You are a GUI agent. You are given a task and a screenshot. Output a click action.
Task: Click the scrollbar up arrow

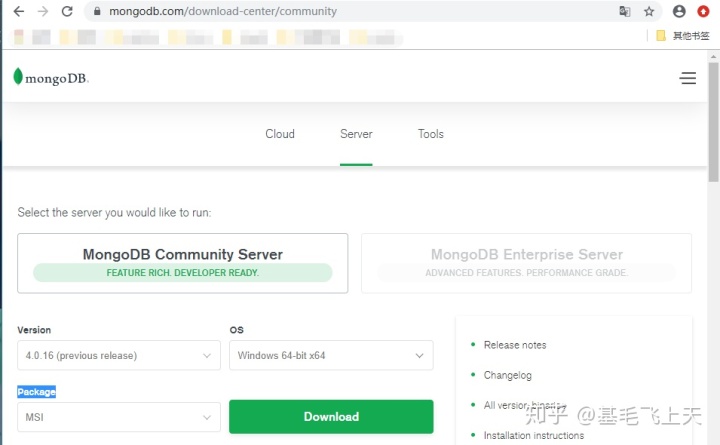point(713,56)
